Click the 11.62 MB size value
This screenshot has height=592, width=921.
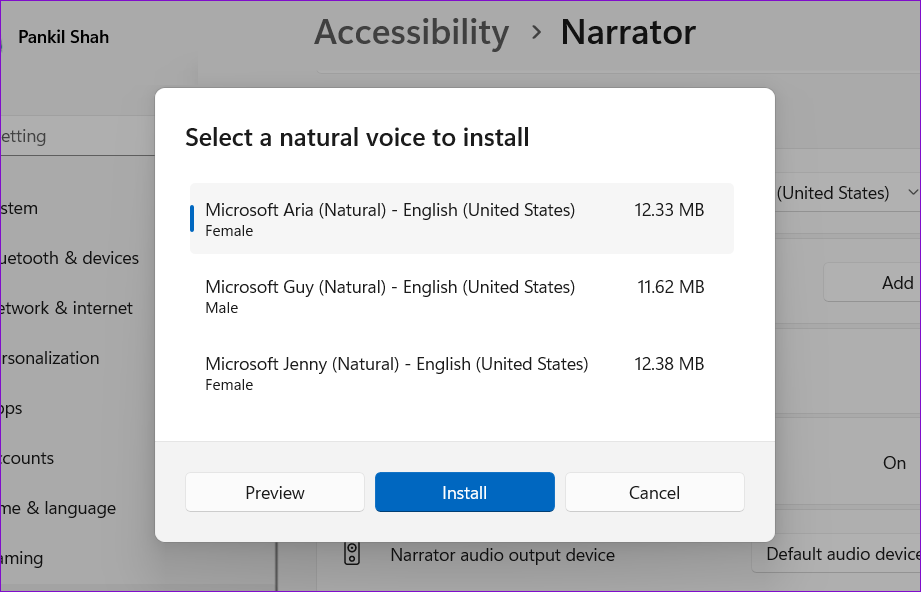point(671,287)
